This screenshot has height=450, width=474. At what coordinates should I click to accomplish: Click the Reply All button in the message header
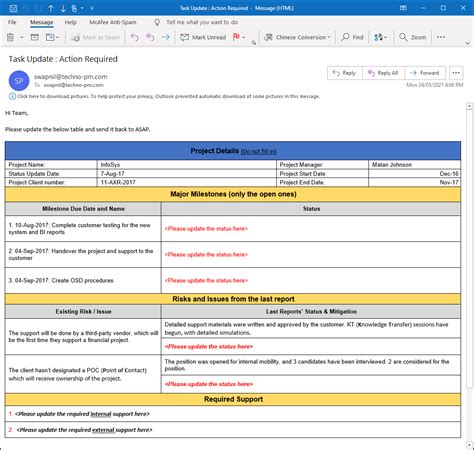pyautogui.click(x=383, y=73)
